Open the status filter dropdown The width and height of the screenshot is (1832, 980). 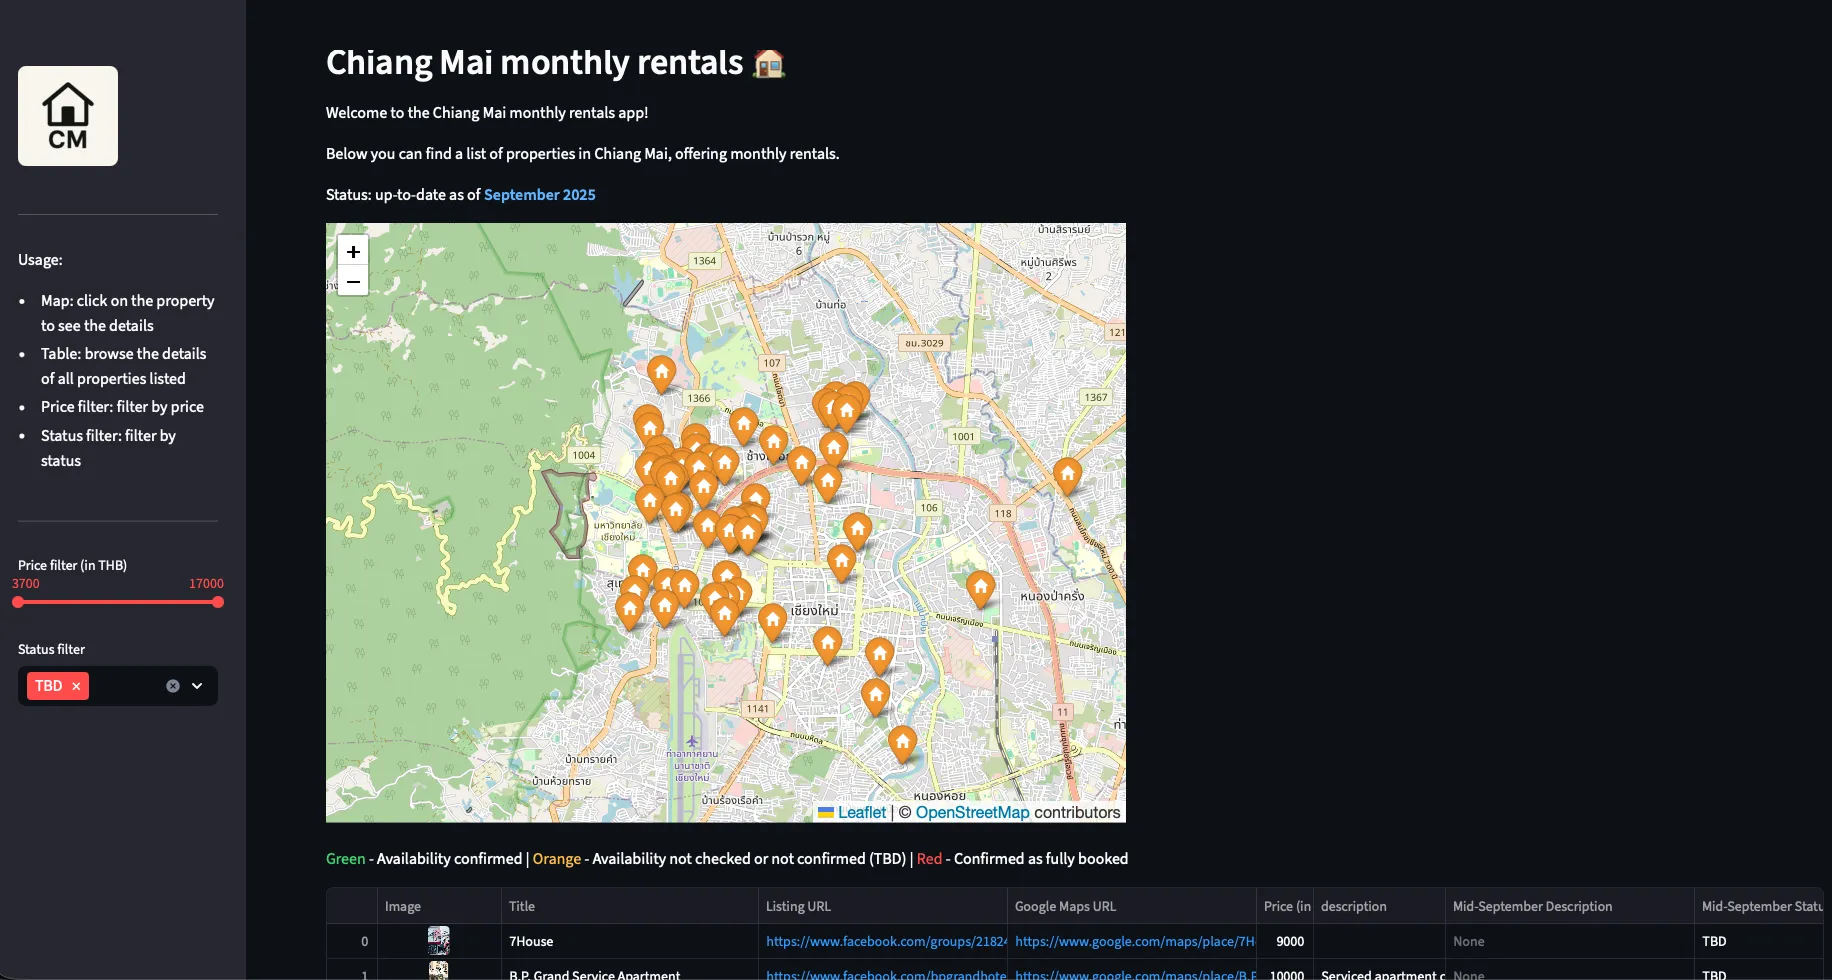click(x=197, y=686)
